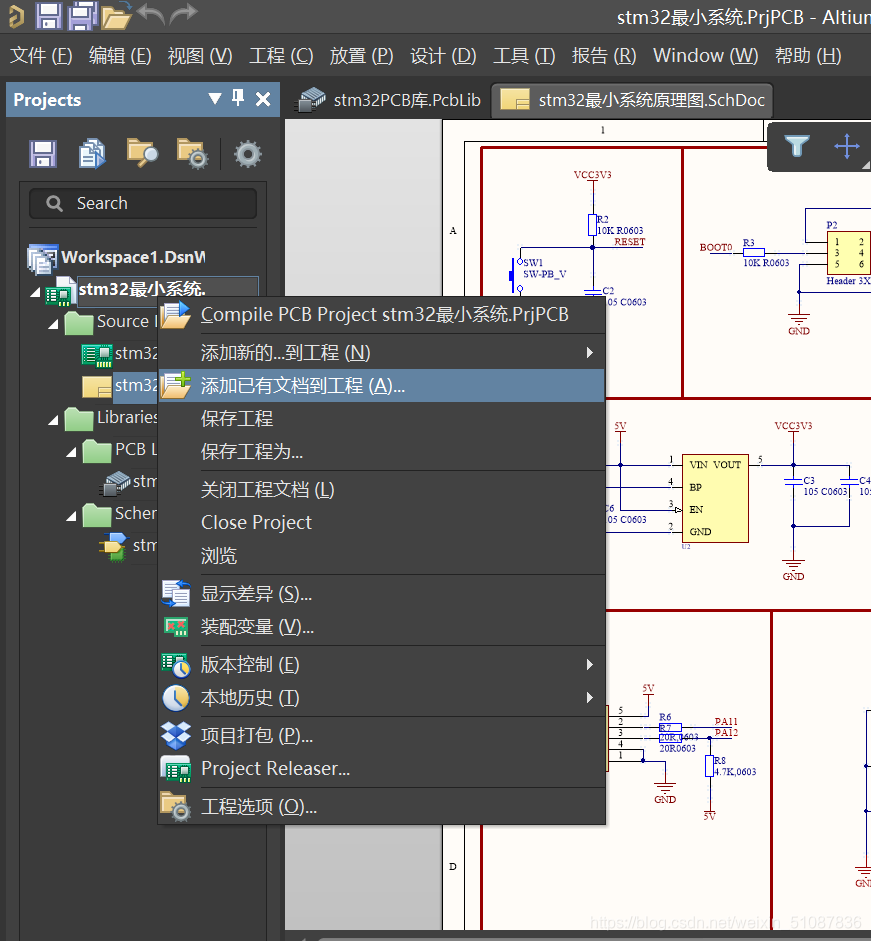Switch to stm32PCB库.PcbLib tab
871x941 pixels.
pyautogui.click(x=391, y=100)
